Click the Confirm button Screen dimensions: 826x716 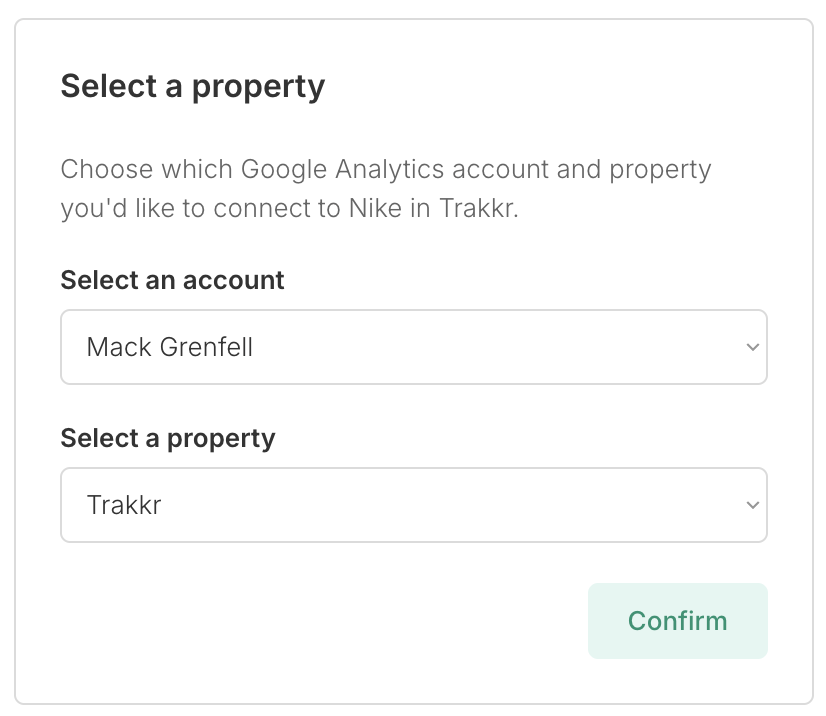coord(677,621)
